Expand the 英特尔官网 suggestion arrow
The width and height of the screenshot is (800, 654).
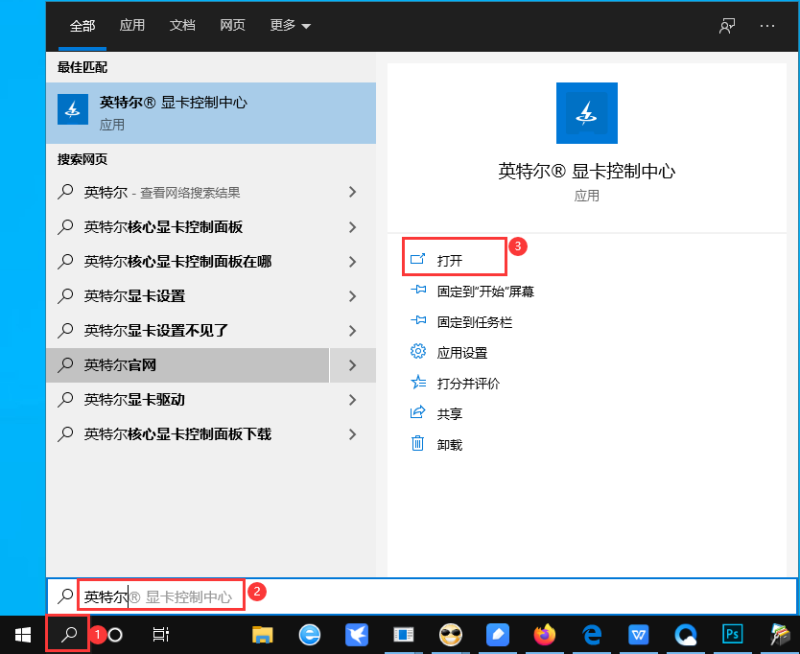(352, 365)
